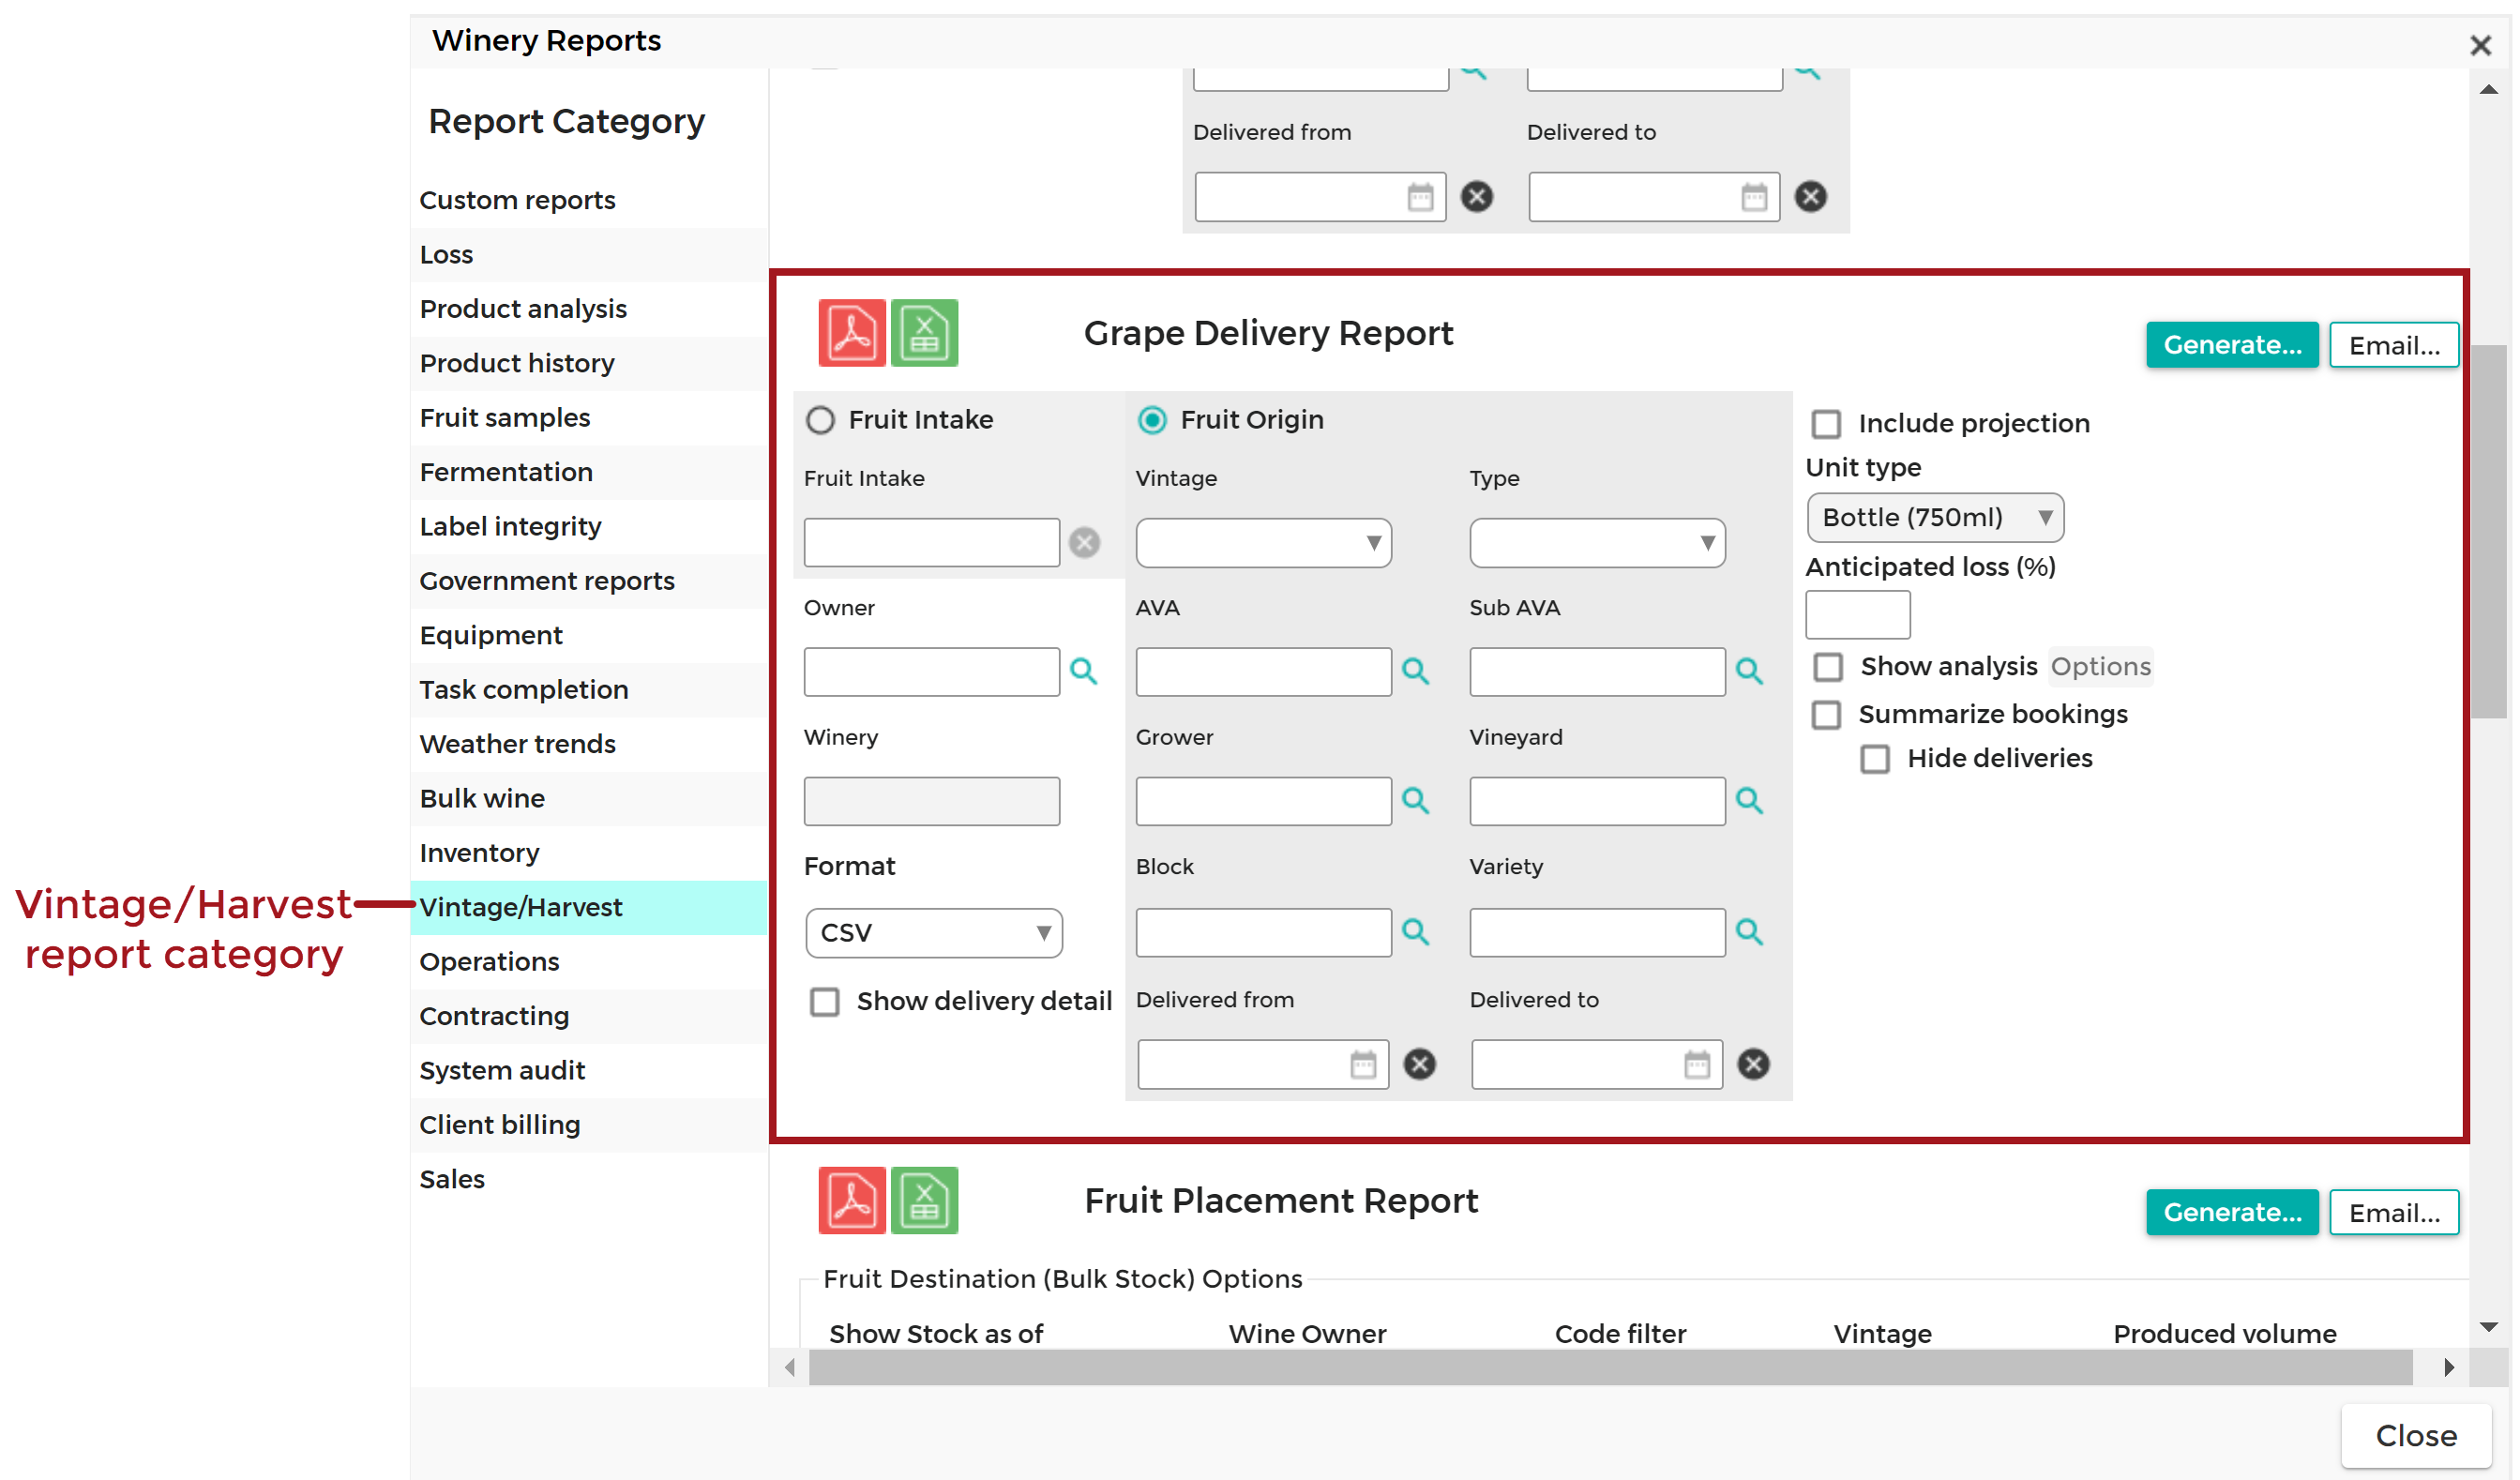Screen dimensions: 2520x1480
Task: Tick the Show delivery detail checkbox
Action: click(824, 1002)
